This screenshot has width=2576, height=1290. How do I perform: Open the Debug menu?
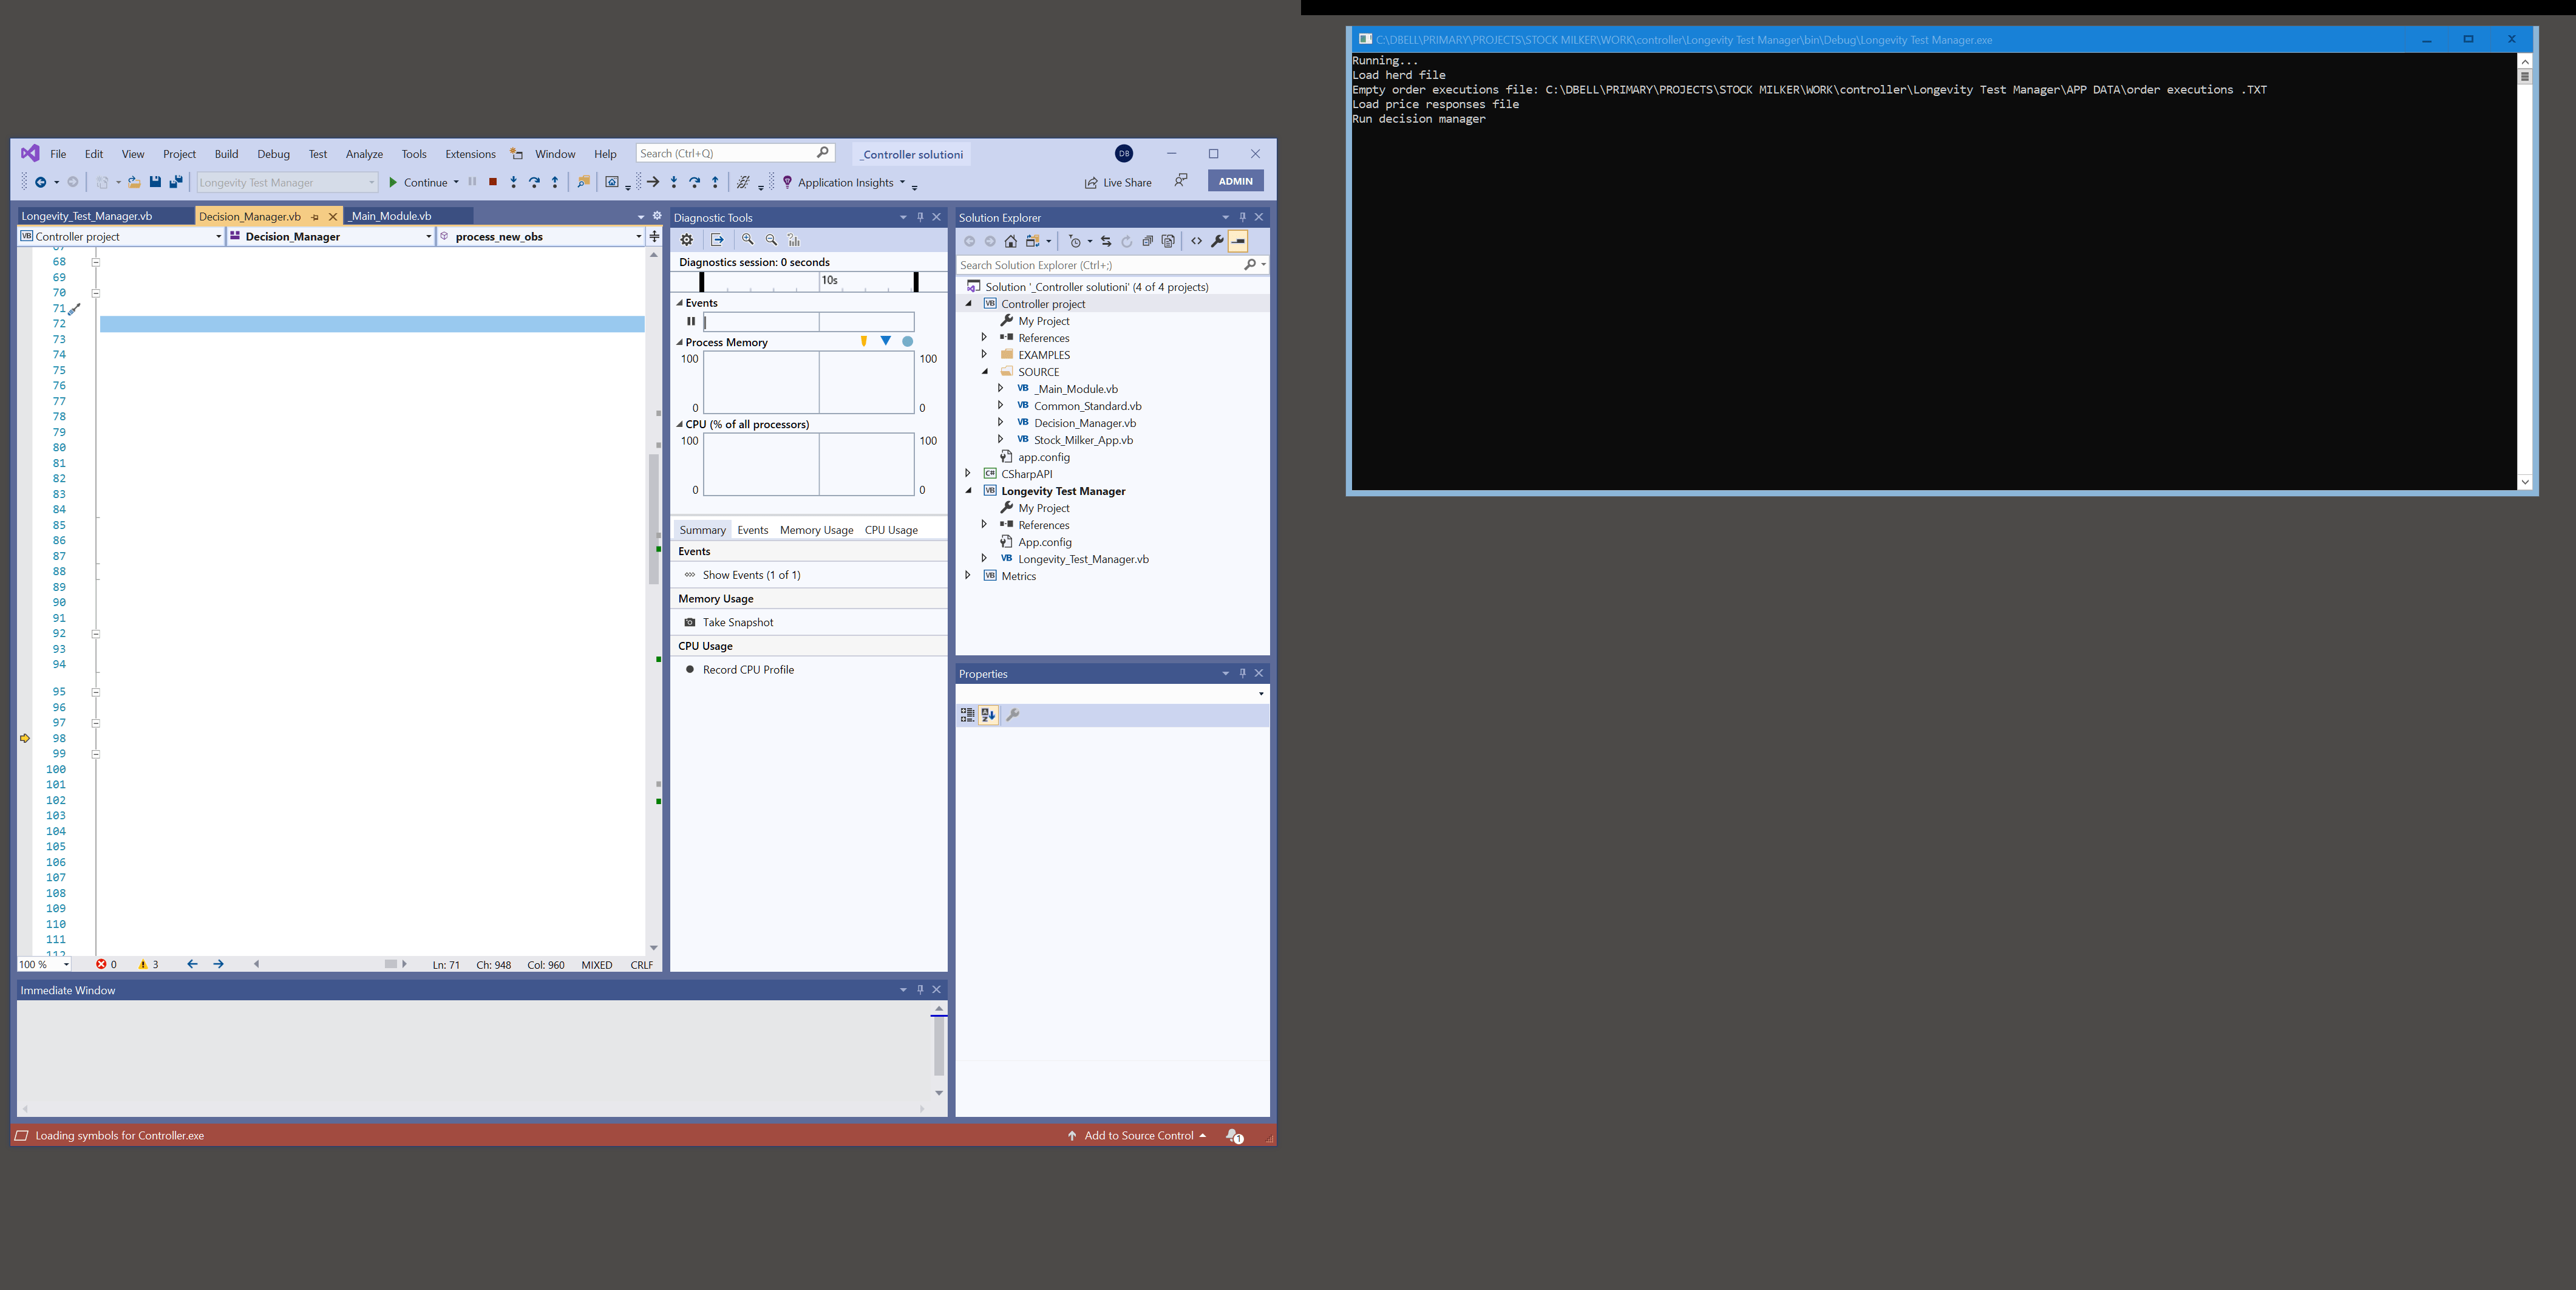point(273,154)
